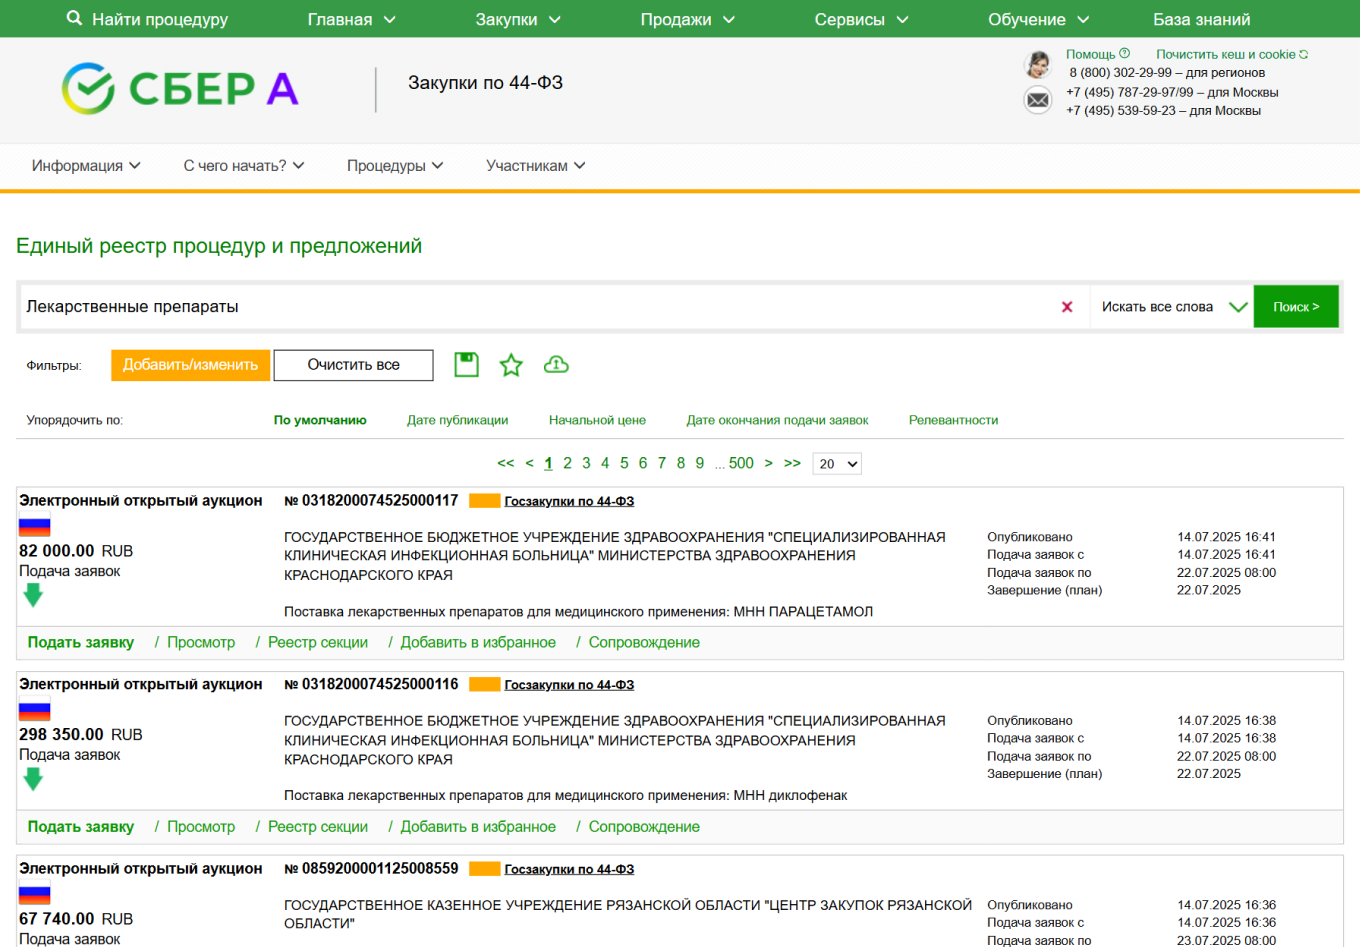Open the Искать все слова dropdown
The width and height of the screenshot is (1360, 947).
(1172, 307)
